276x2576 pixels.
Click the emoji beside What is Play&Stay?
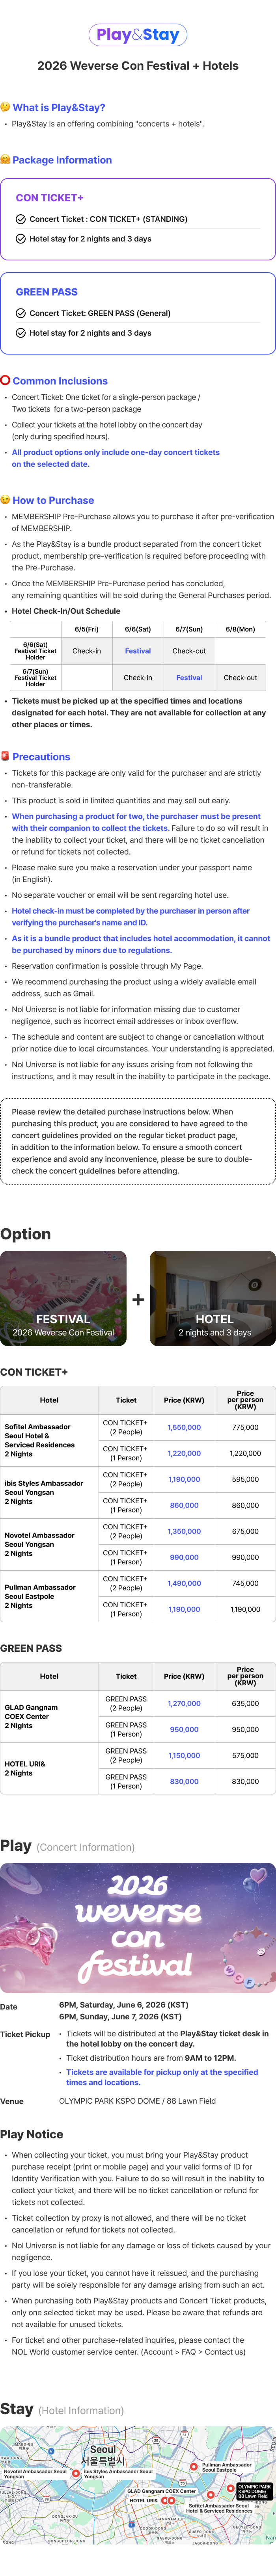(x=5, y=107)
